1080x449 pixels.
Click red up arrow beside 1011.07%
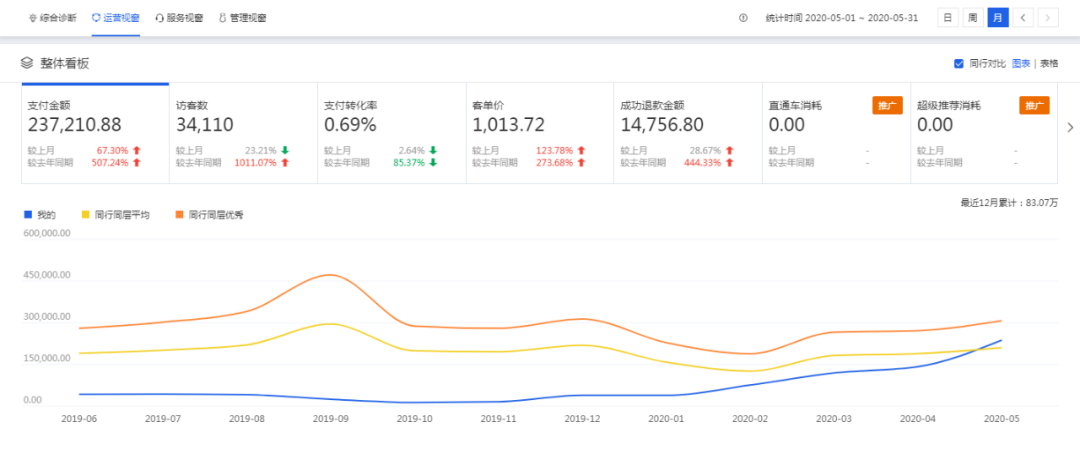coord(284,163)
